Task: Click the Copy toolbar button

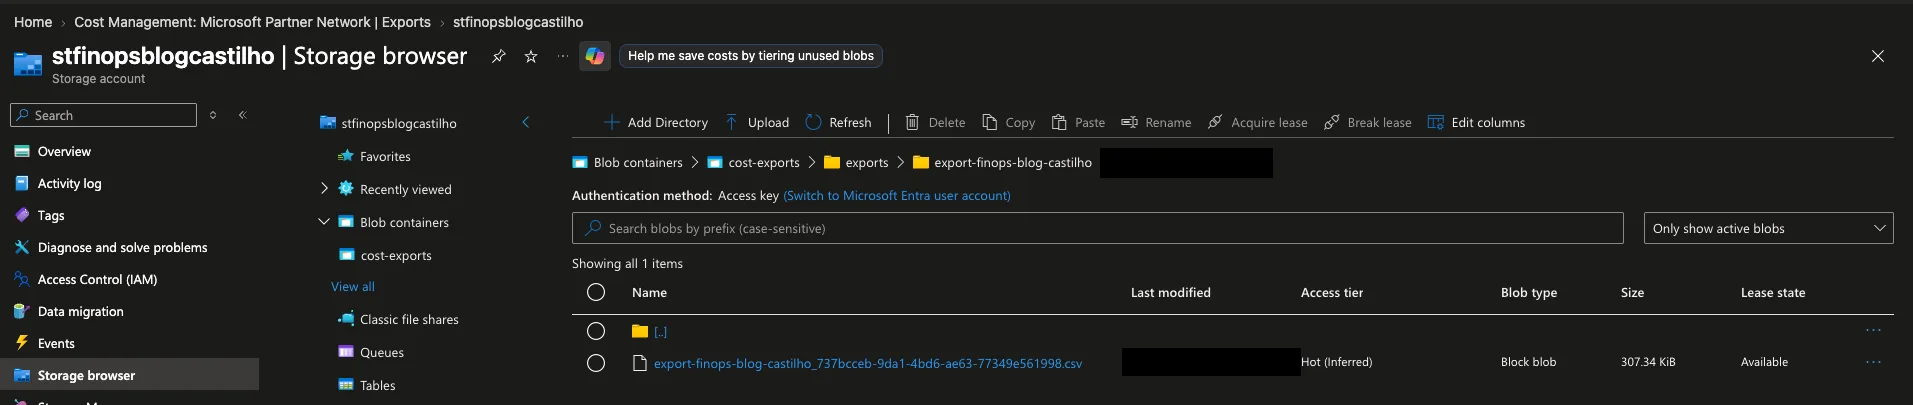Action: click(1008, 122)
